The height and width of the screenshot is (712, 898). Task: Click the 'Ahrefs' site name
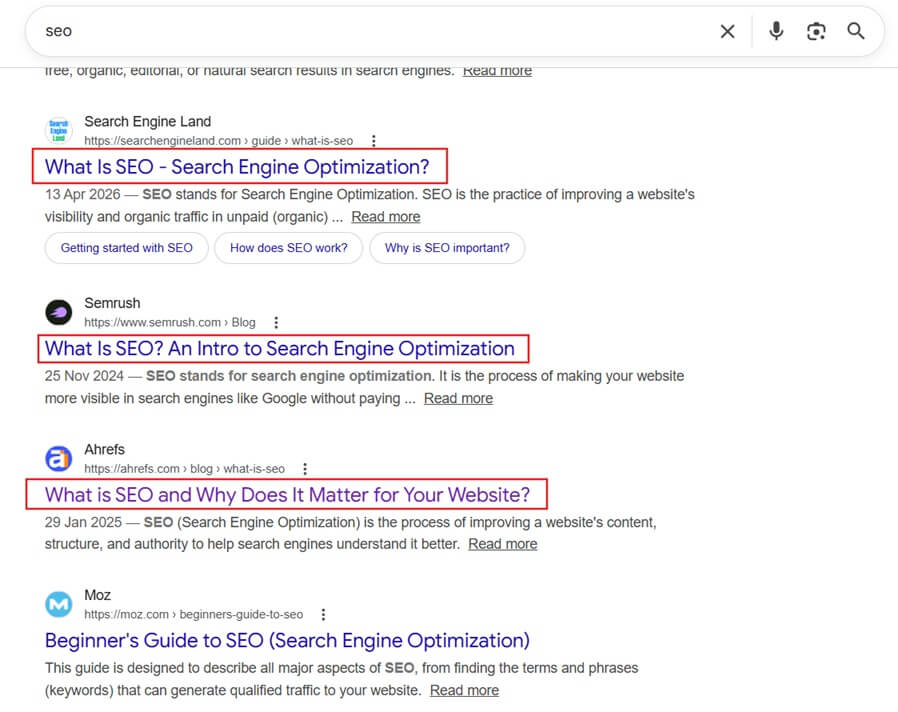(104, 450)
